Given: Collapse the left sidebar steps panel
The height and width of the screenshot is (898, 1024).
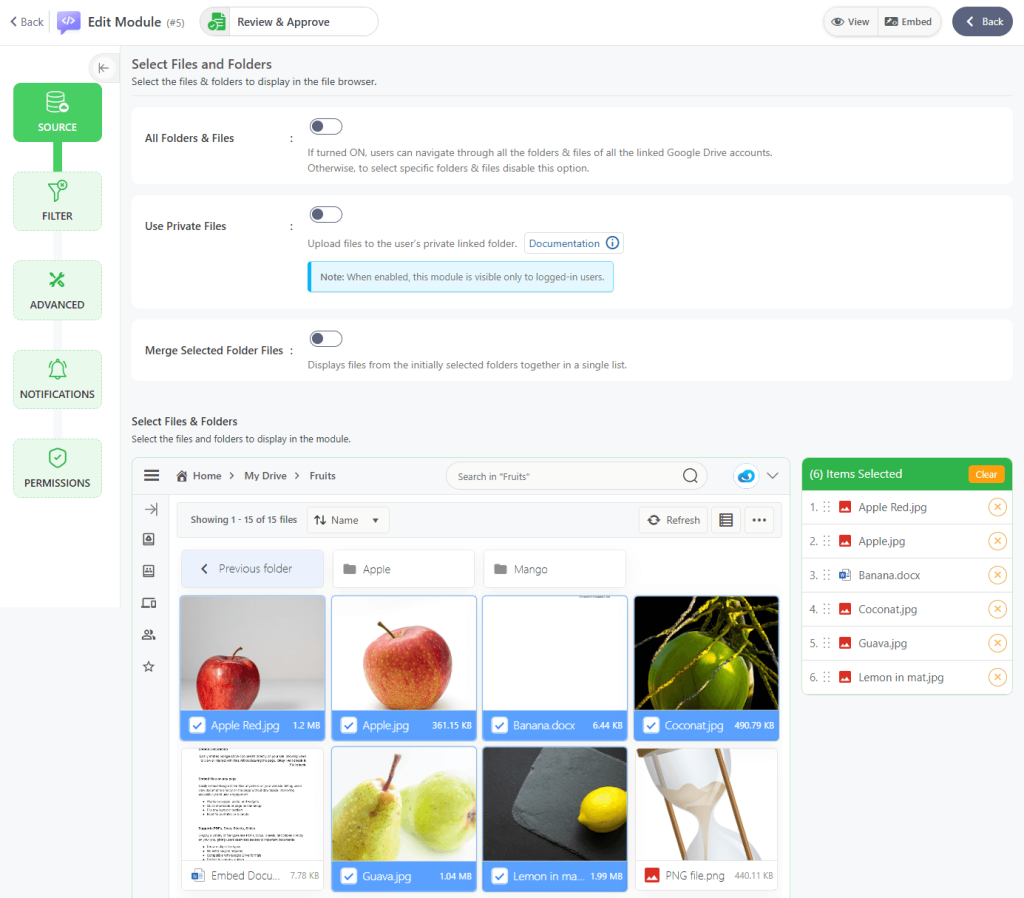Looking at the screenshot, I should [x=103, y=68].
